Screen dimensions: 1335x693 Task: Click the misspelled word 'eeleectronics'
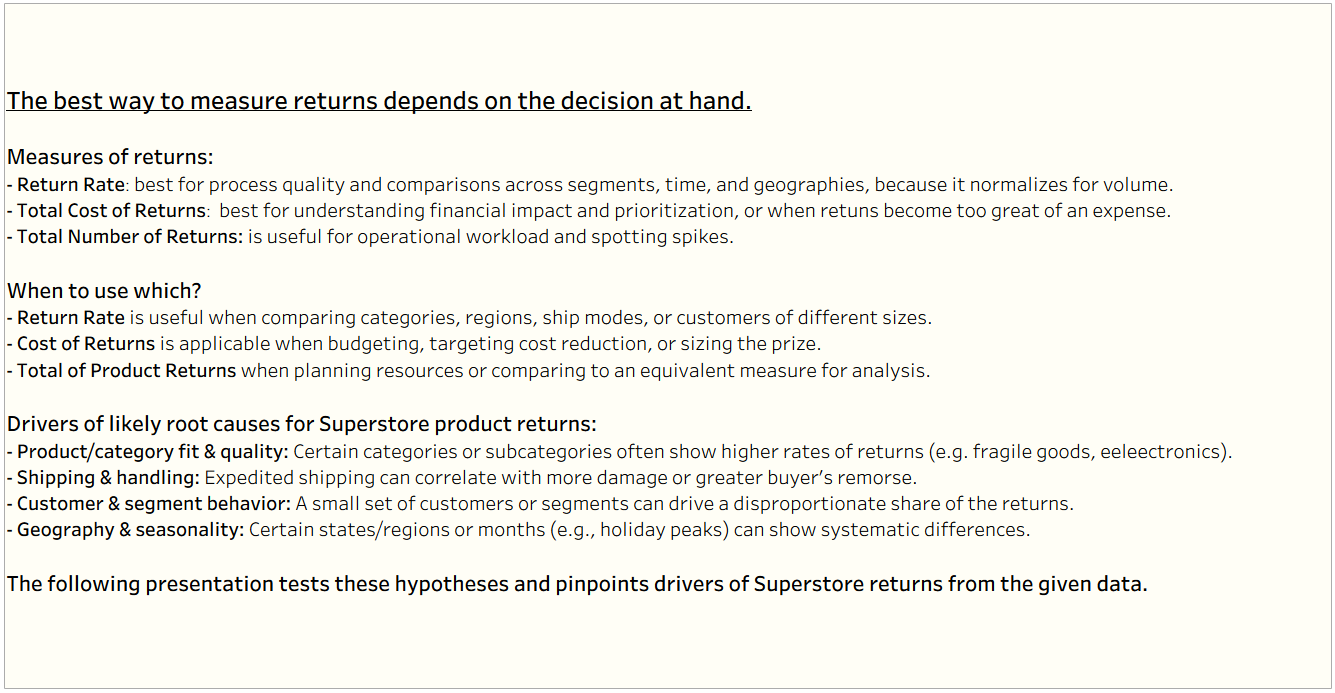pyautogui.click(x=1161, y=451)
